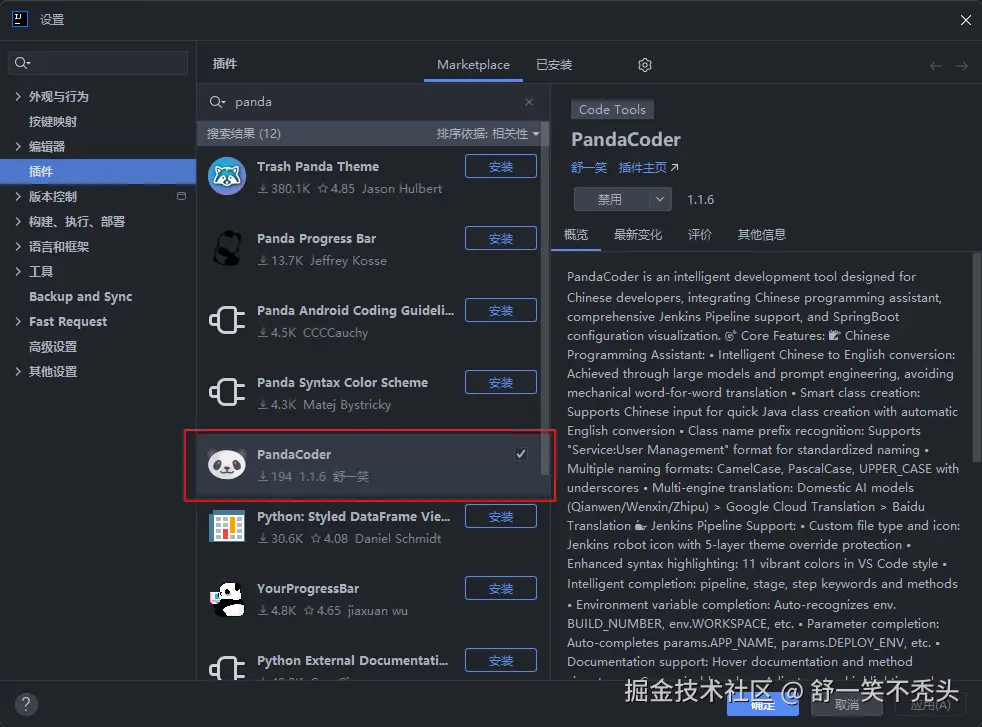Image resolution: width=982 pixels, height=727 pixels.
Task: Expand the 版本控制 settings section
Action: click(18, 197)
